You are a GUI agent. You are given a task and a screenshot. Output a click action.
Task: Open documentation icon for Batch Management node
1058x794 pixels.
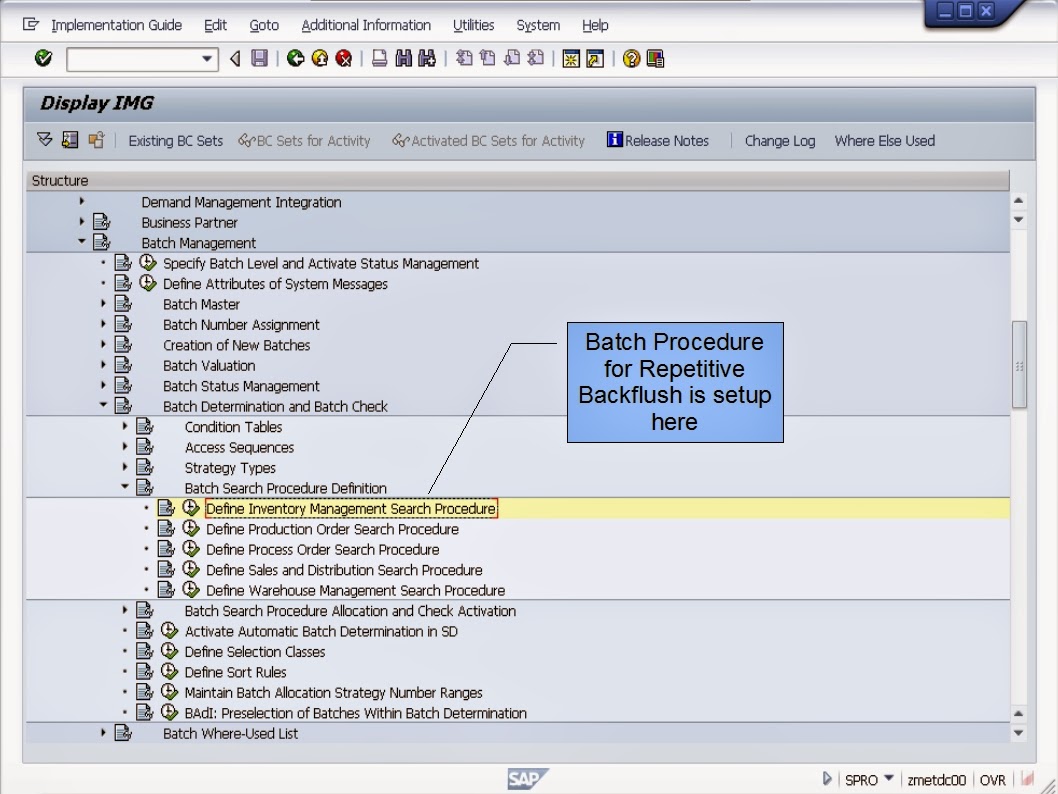[102, 242]
